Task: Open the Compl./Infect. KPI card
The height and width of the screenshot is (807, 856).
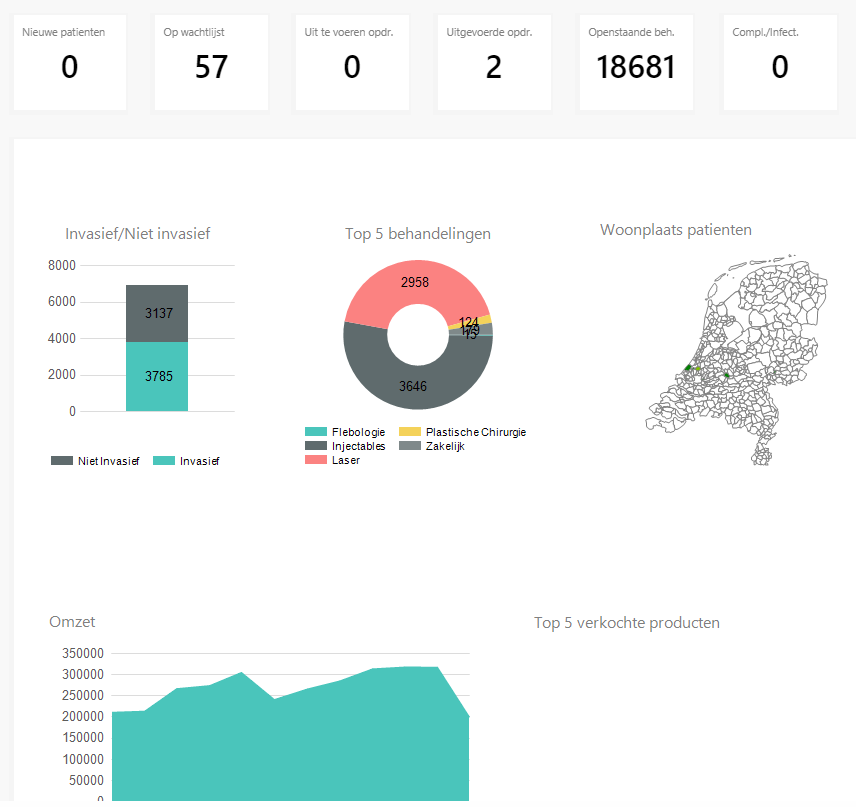Action: point(779,62)
